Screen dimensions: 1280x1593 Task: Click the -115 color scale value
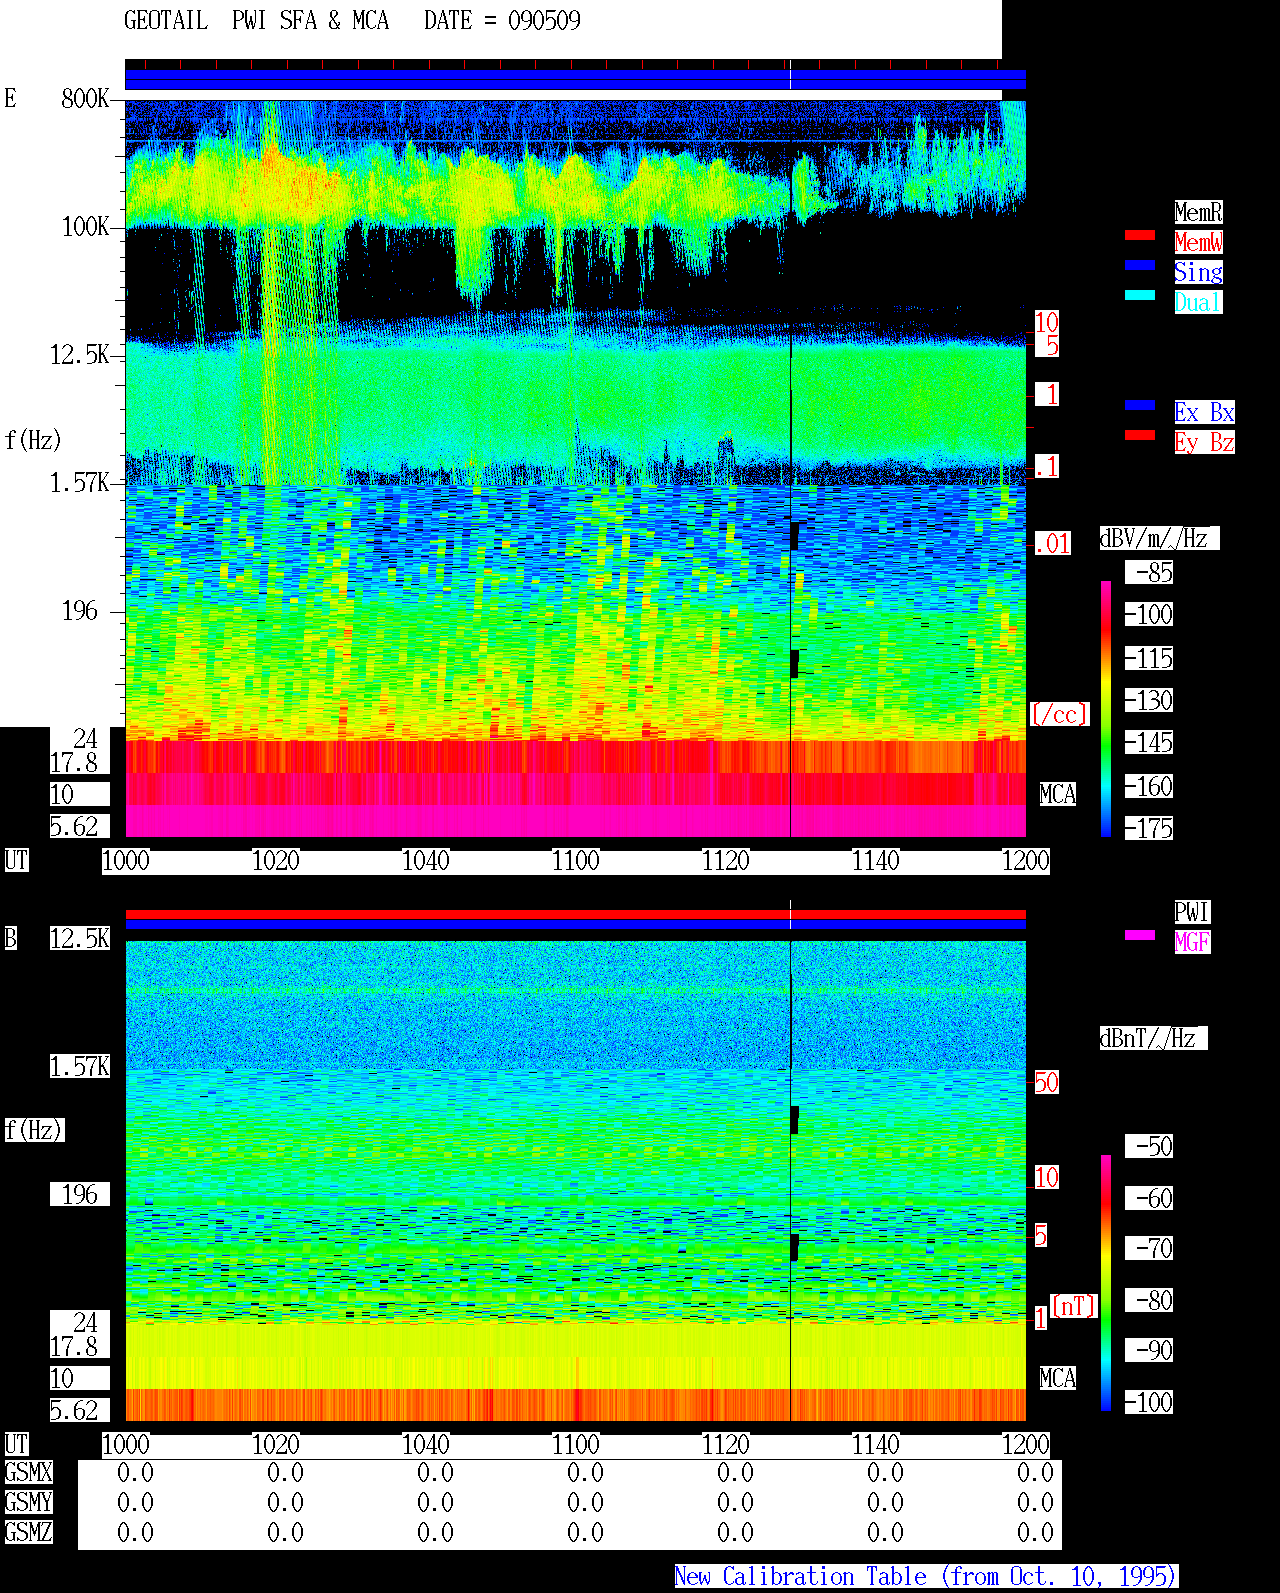pyautogui.click(x=1149, y=658)
